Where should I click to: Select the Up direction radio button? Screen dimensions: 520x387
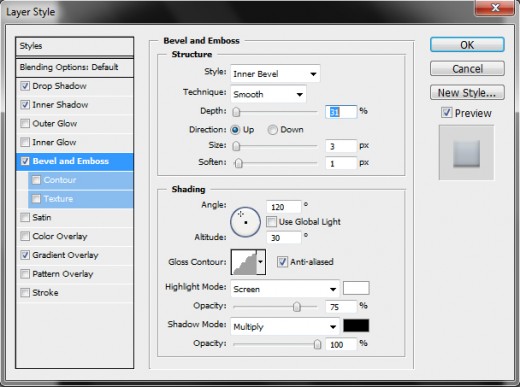click(235, 130)
